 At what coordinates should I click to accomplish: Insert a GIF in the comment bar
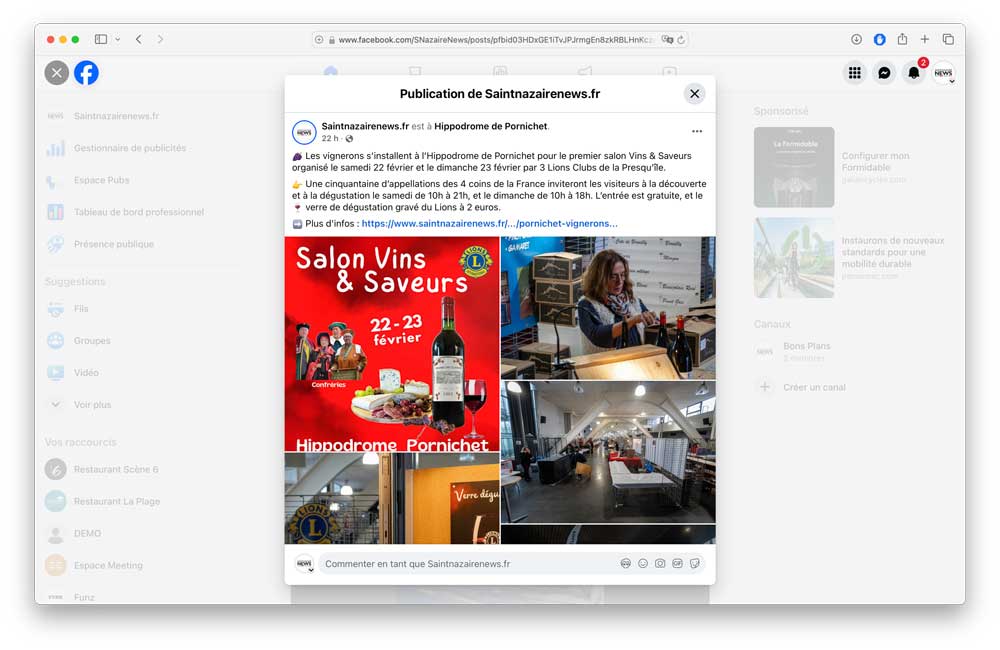coord(676,563)
